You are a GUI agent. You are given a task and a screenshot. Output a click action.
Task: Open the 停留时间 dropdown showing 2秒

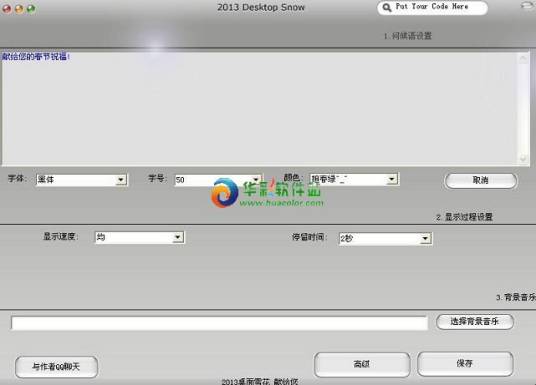pos(385,239)
